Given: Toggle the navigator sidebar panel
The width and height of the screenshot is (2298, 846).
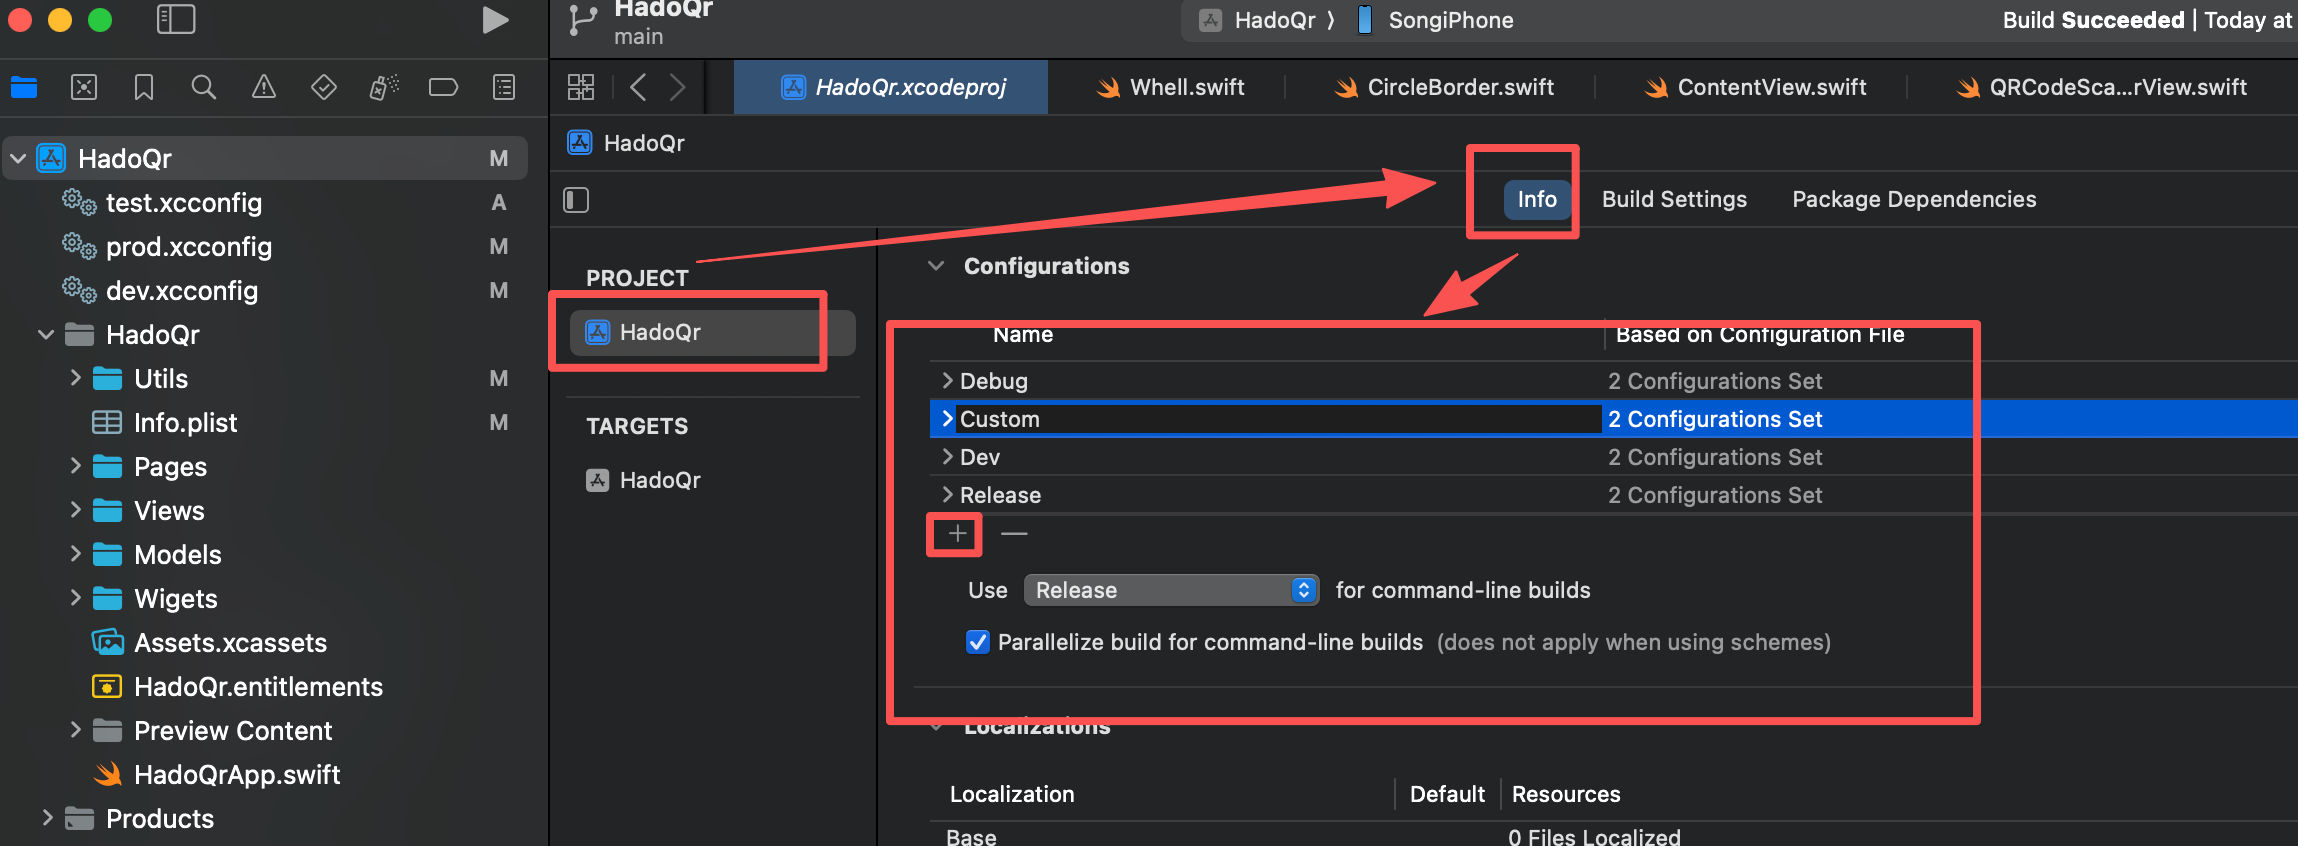Looking at the screenshot, I should pos(176,19).
